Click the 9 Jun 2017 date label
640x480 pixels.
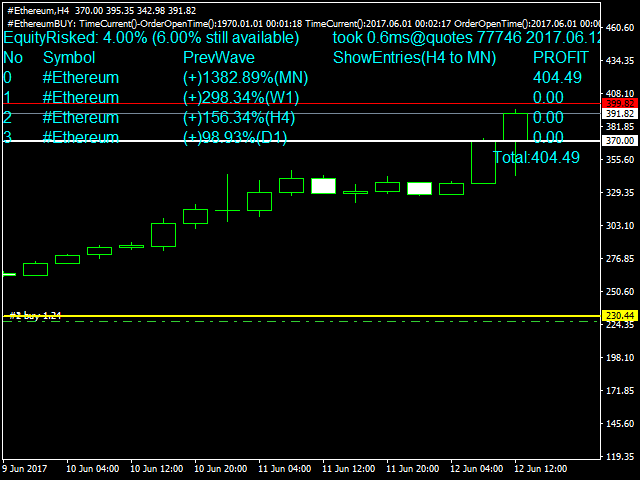coord(27,468)
